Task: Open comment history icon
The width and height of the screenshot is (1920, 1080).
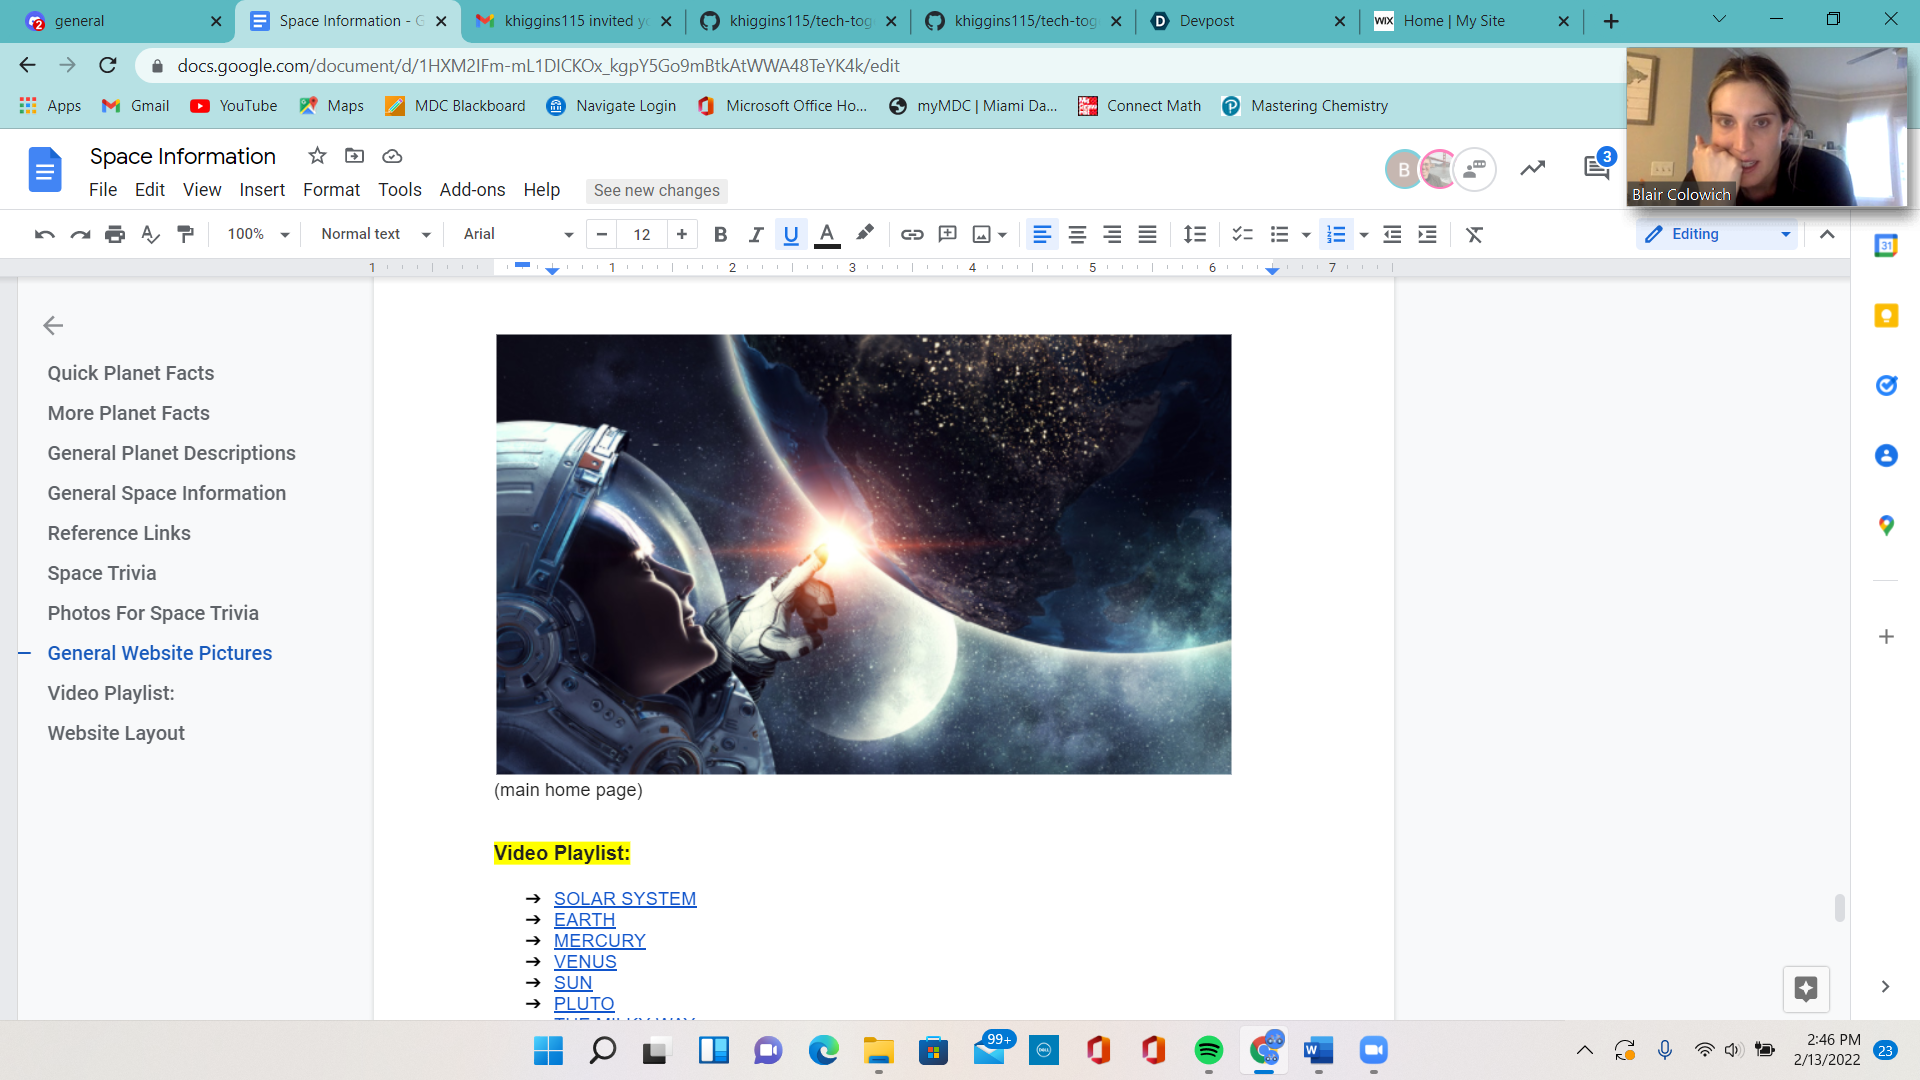Action: (1596, 168)
